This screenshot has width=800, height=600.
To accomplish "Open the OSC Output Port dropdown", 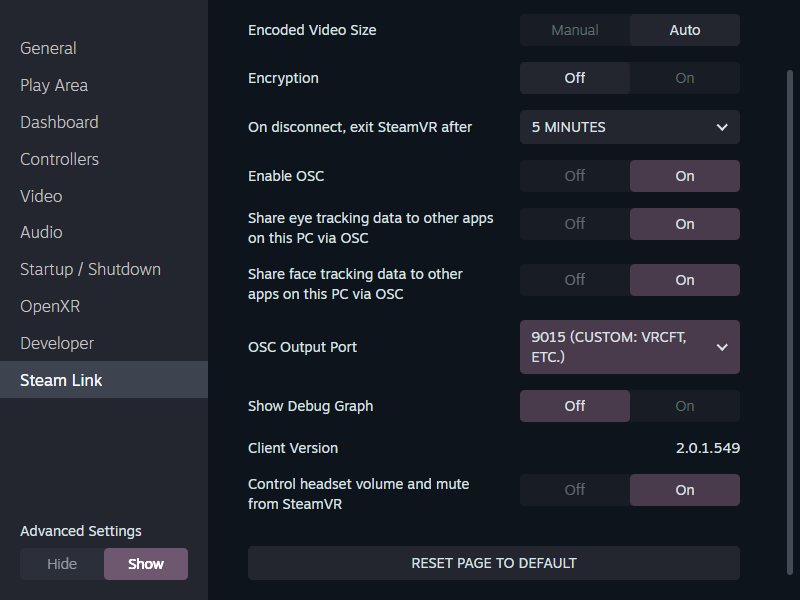I will (x=630, y=347).
